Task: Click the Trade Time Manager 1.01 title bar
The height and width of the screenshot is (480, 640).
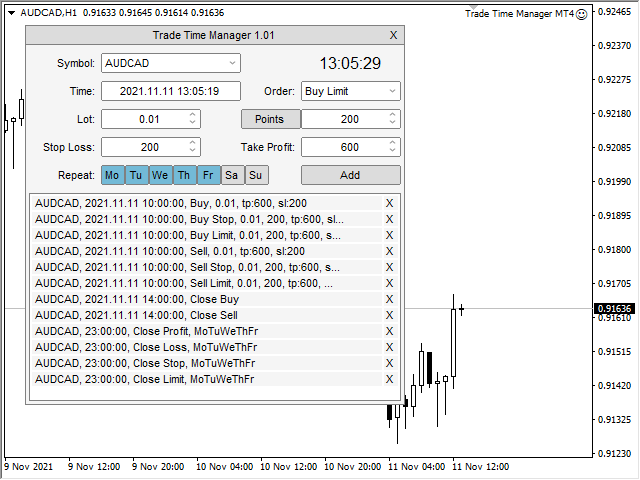Action: click(214, 35)
